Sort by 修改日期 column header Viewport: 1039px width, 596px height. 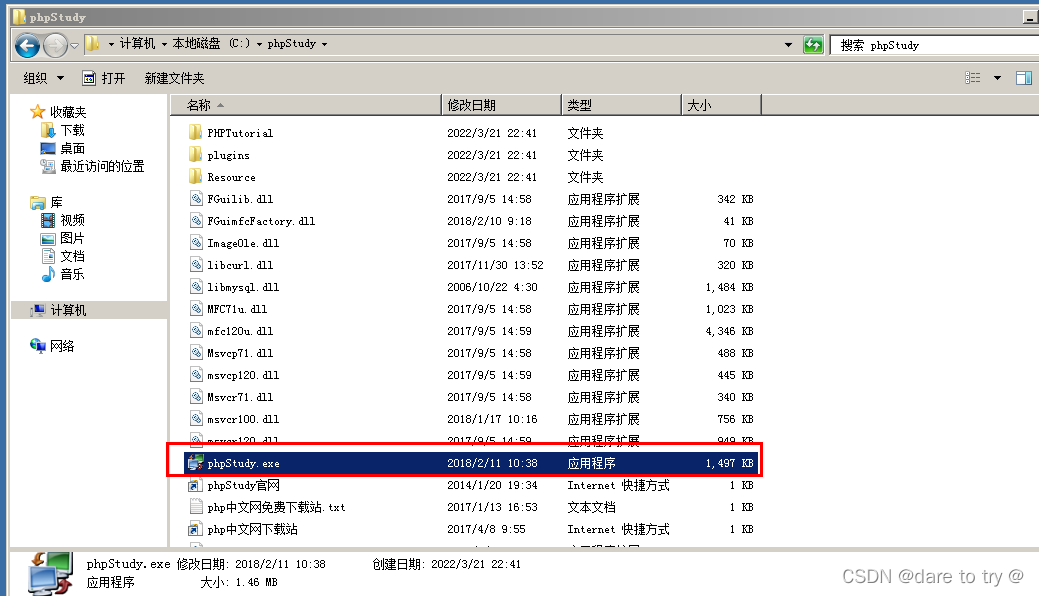pos(501,105)
